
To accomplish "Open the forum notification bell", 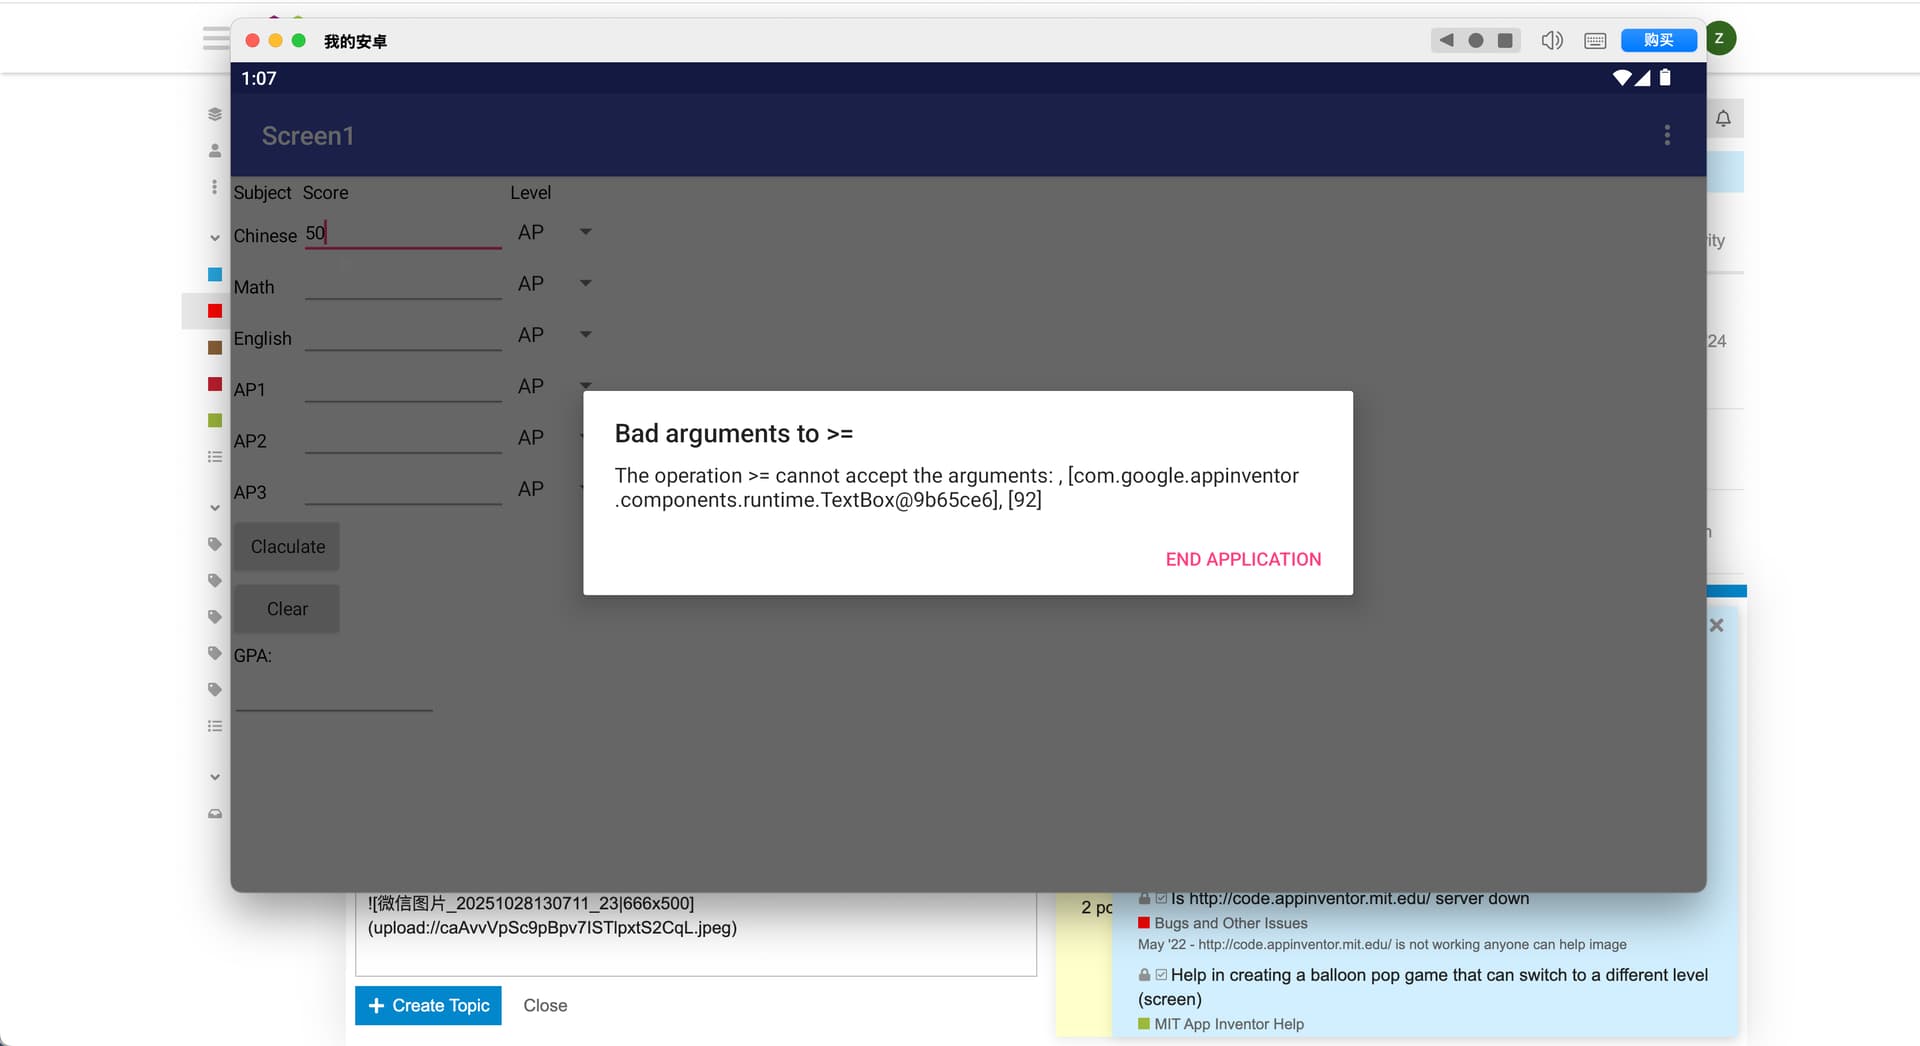I will coord(1723,118).
